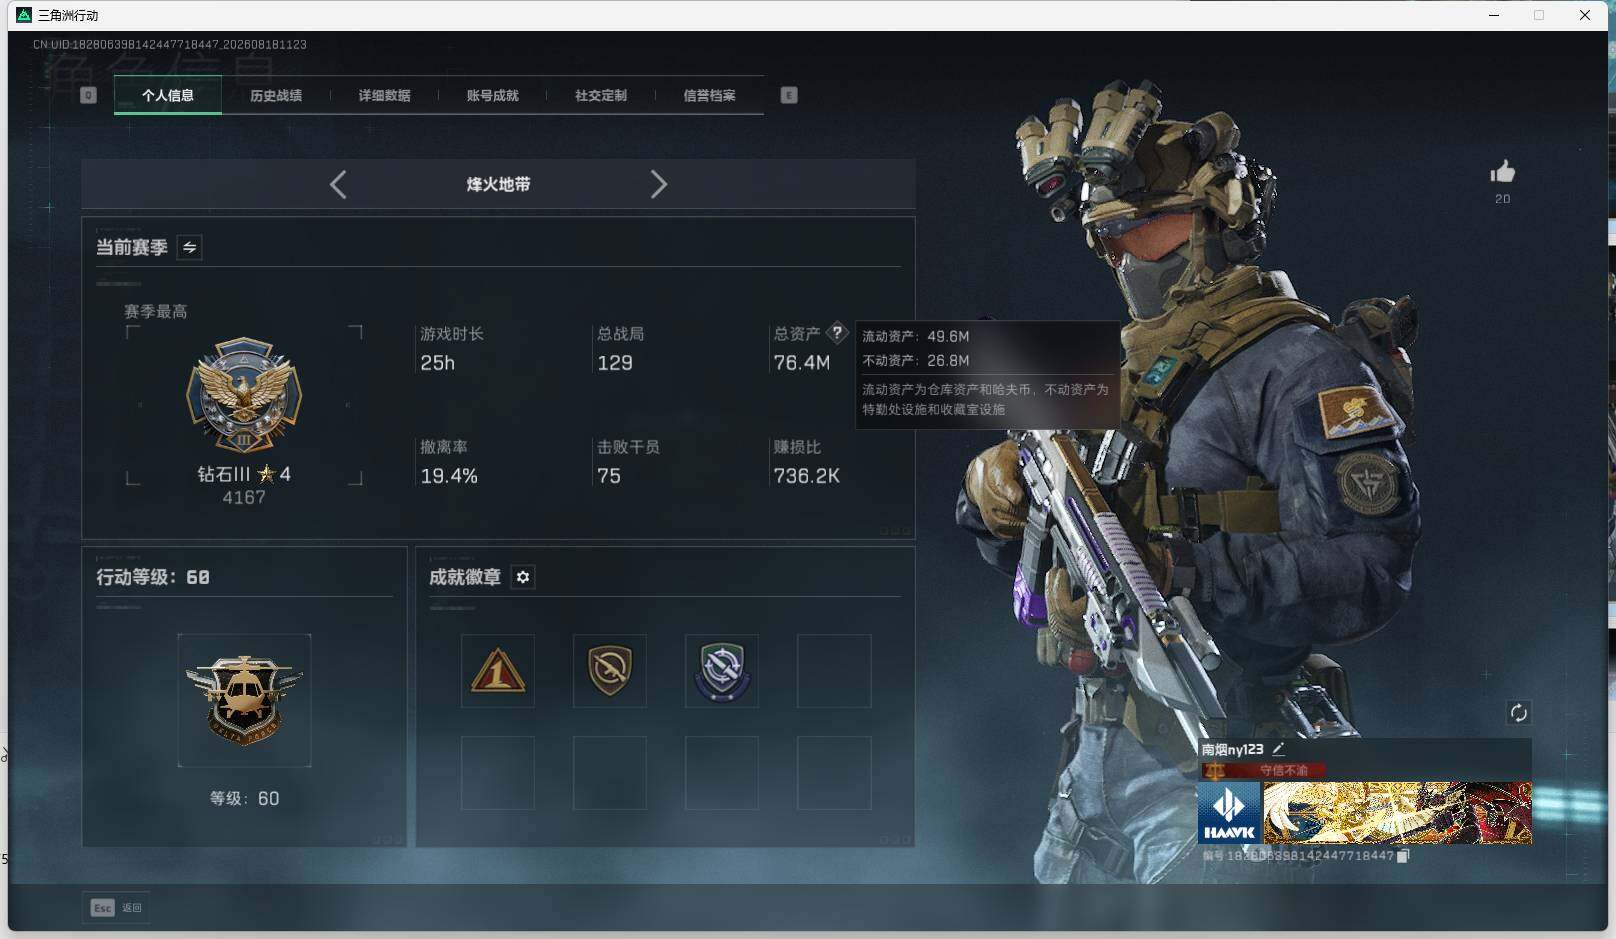Click the HAAVK avatar logo
Screen dimensions: 1616x939
pos(1230,813)
